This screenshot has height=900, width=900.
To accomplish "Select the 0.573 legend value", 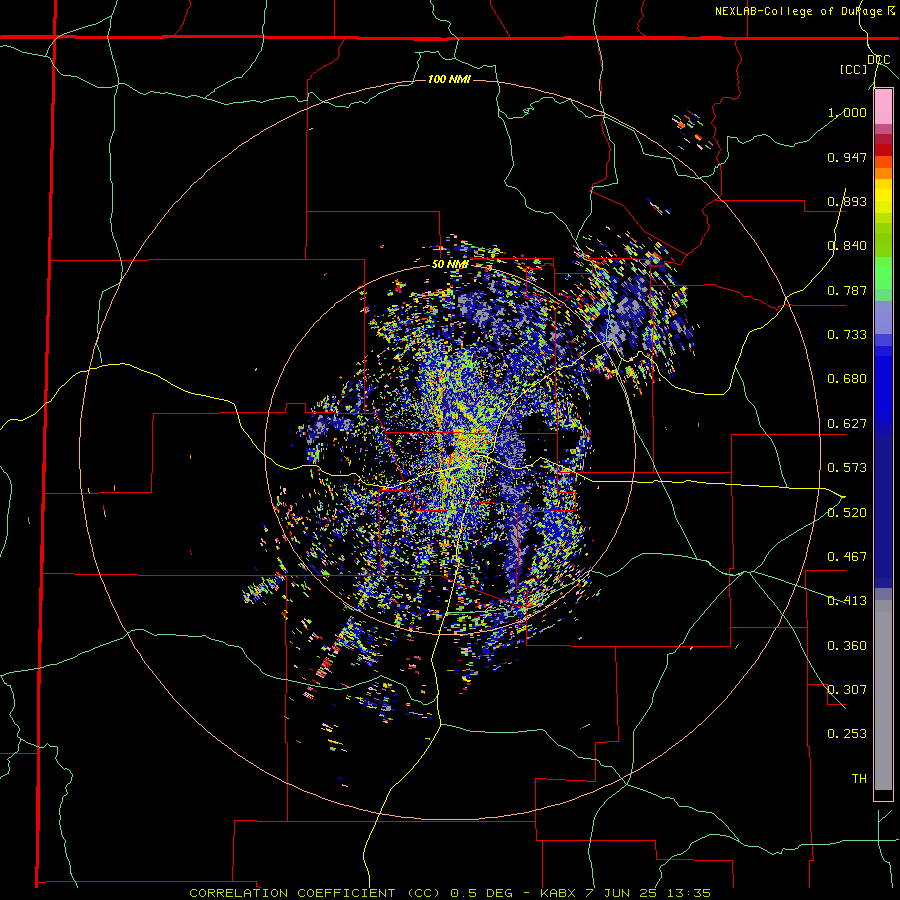I will click(847, 468).
